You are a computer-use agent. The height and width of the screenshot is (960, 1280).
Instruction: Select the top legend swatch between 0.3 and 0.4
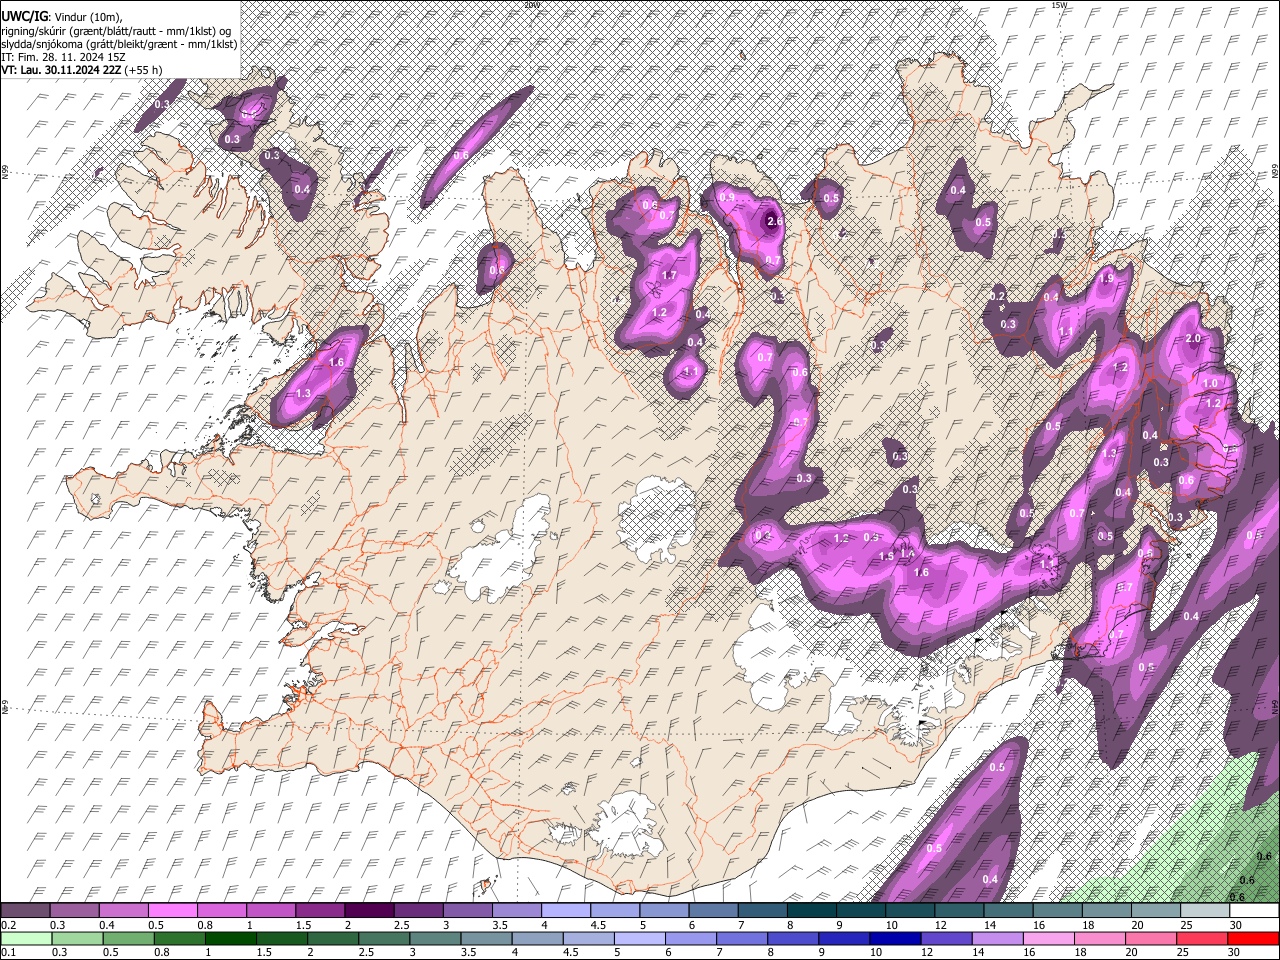point(75,911)
